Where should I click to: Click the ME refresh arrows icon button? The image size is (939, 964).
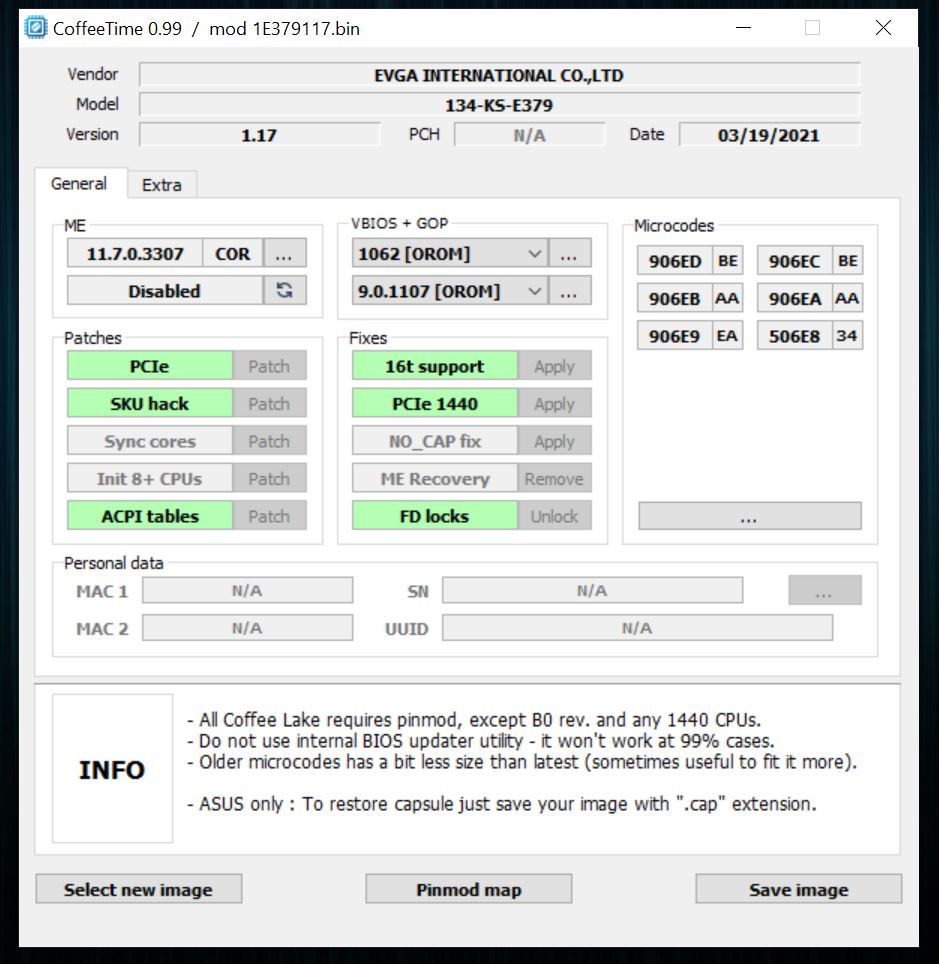pos(284,290)
